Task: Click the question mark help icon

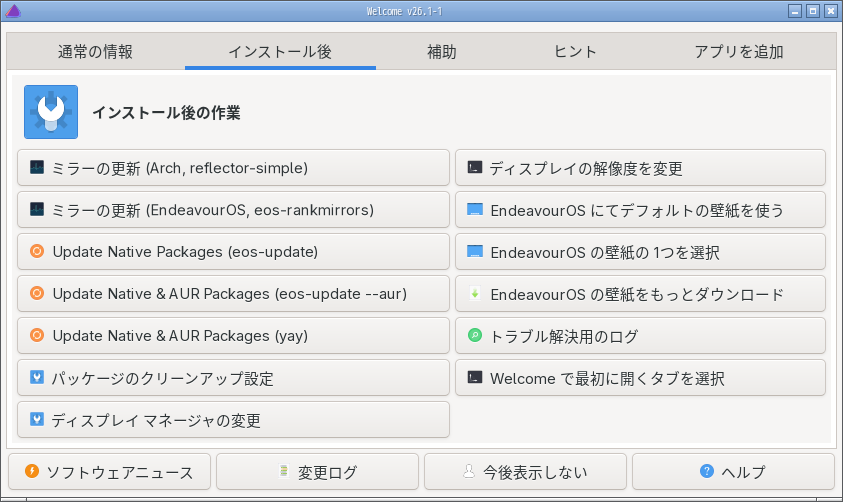Action: tap(707, 471)
